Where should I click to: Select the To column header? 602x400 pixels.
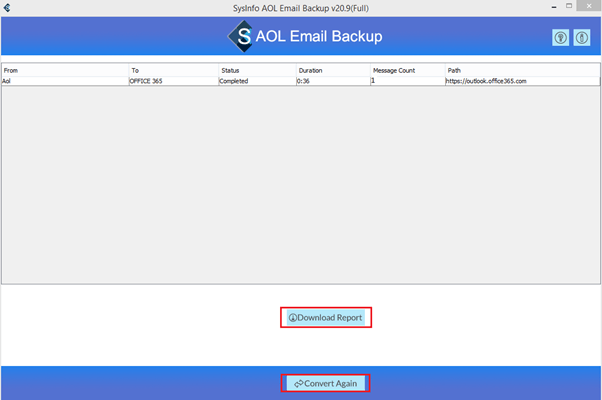174,70
